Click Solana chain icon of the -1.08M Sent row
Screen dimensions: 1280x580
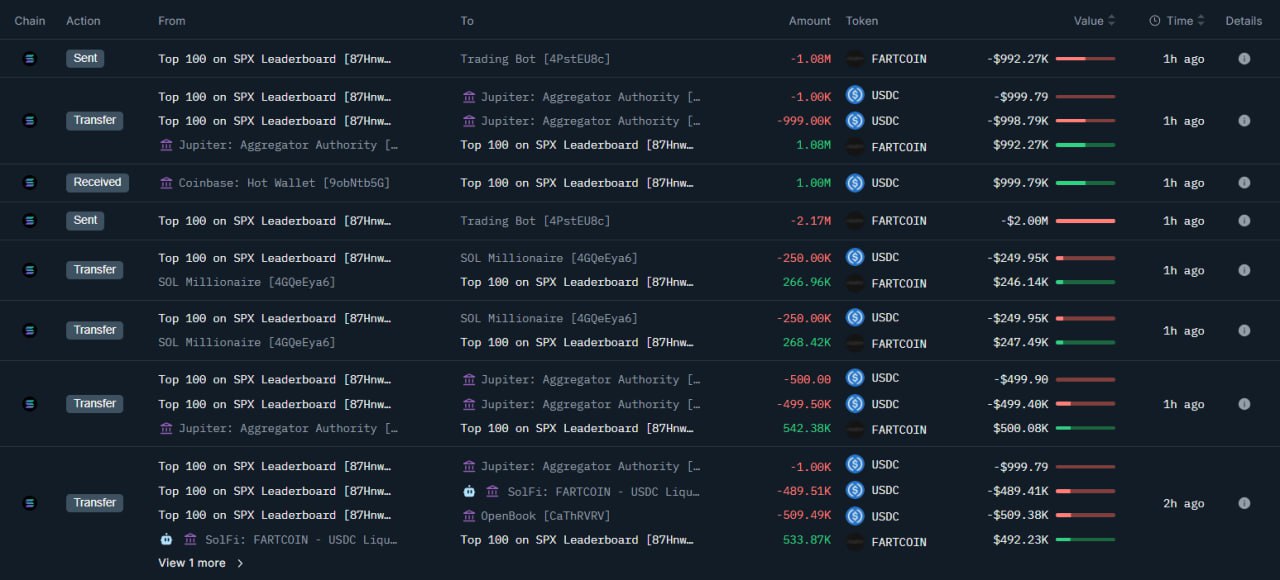click(x=29, y=59)
